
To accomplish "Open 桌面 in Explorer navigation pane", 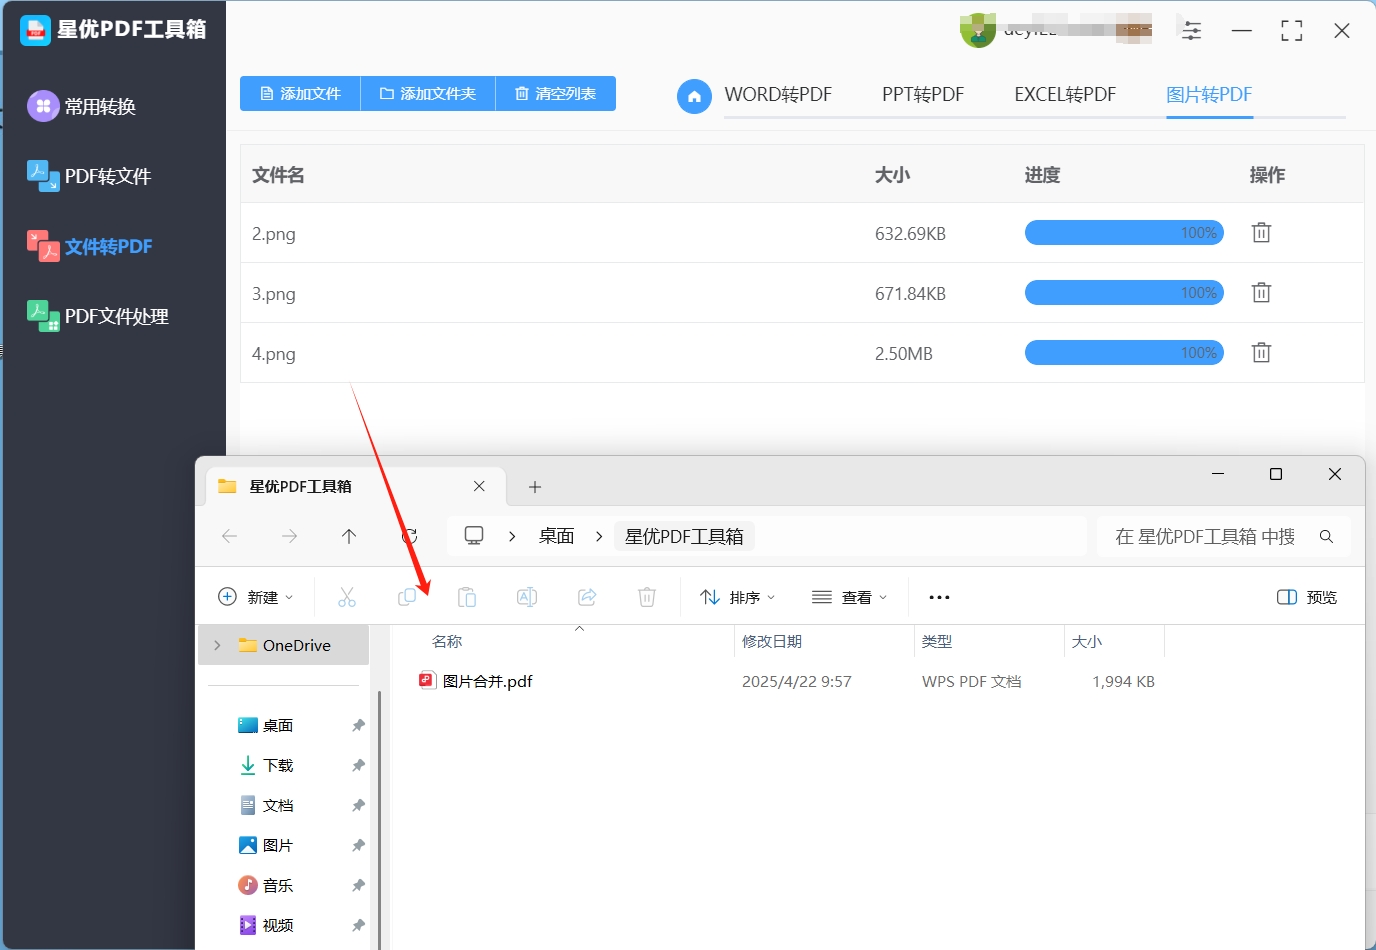I will (x=266, y=725).
